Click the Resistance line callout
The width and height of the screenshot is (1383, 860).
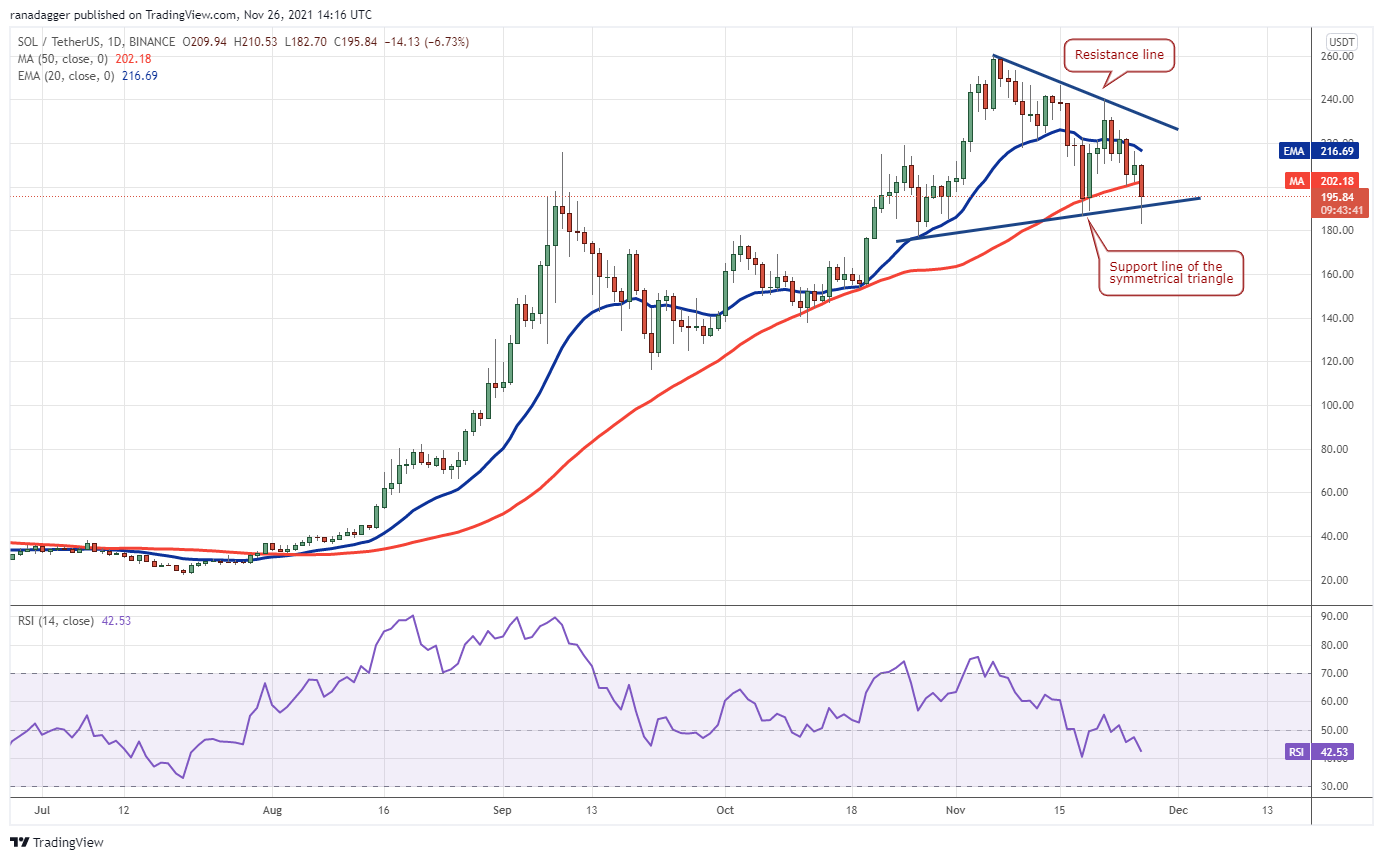(1119, 55)
